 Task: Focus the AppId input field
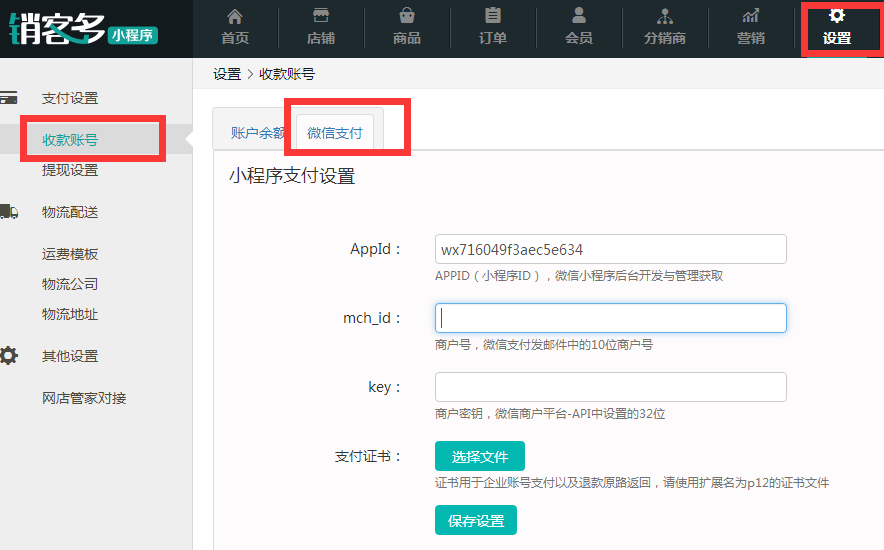(611, 249)
